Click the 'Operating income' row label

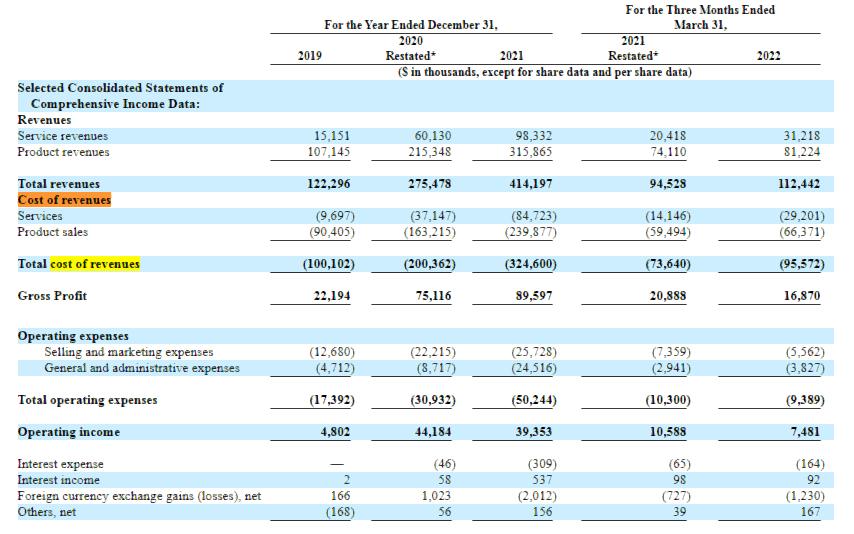(69, 432)
